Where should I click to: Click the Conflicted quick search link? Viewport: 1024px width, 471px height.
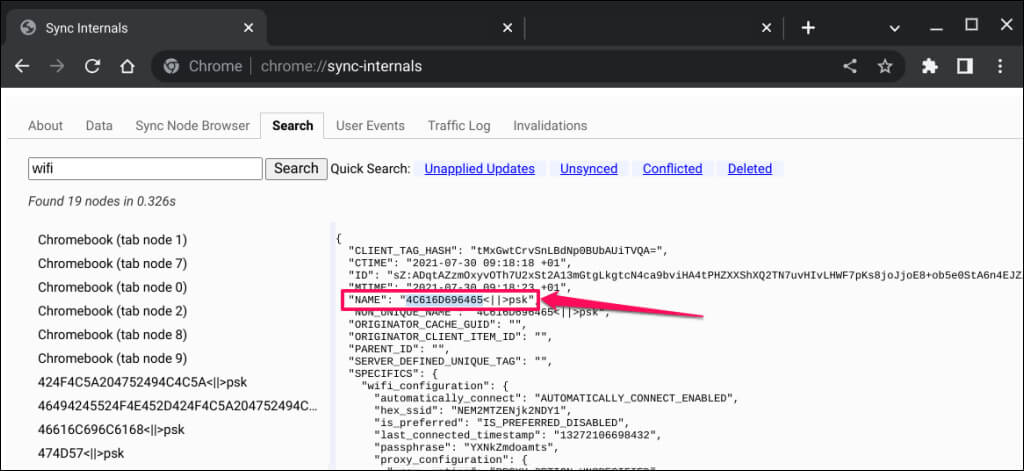click(672, 169)
